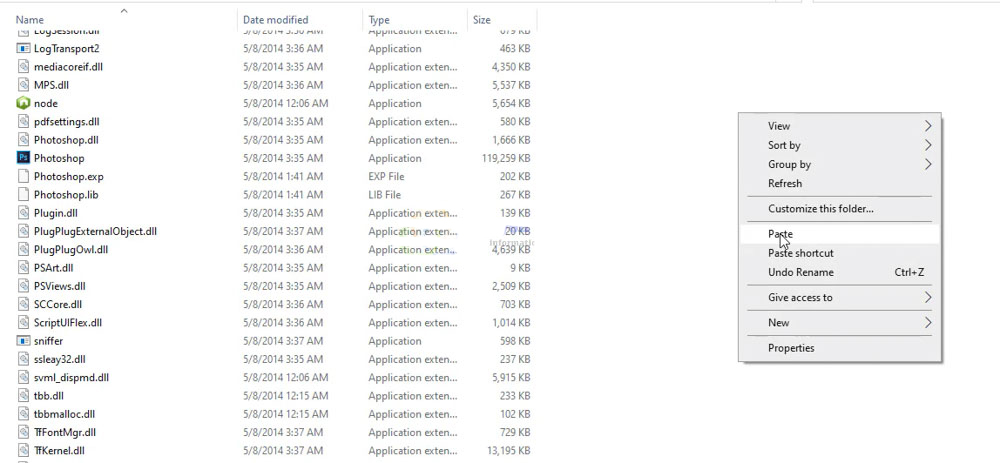Click the node application green icon
1000x463 pixels.
[23, 103]
